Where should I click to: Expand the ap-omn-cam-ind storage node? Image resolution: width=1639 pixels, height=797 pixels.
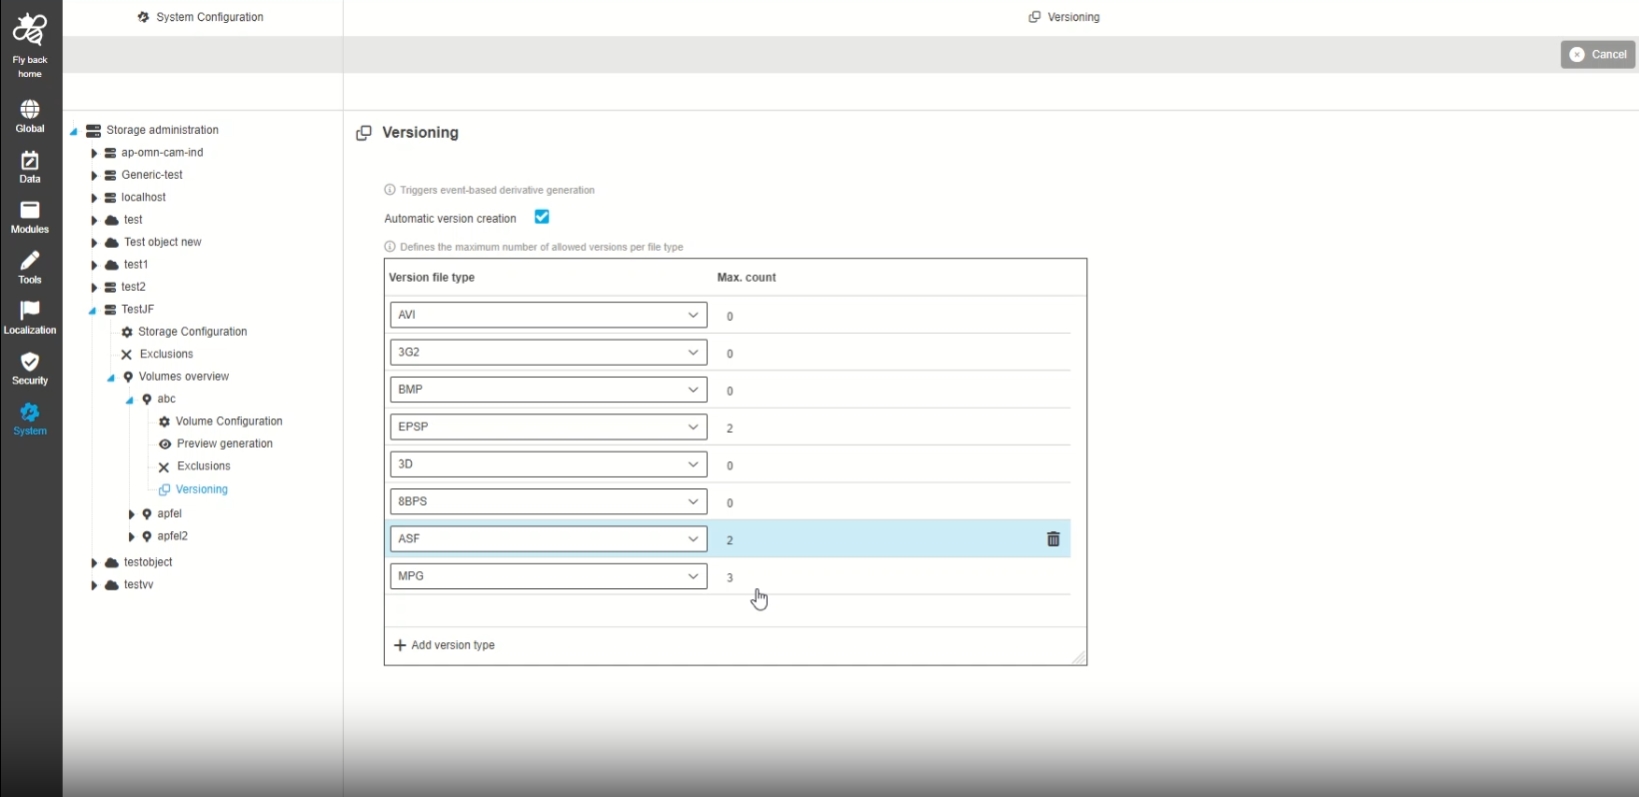[x=94, y=153]
